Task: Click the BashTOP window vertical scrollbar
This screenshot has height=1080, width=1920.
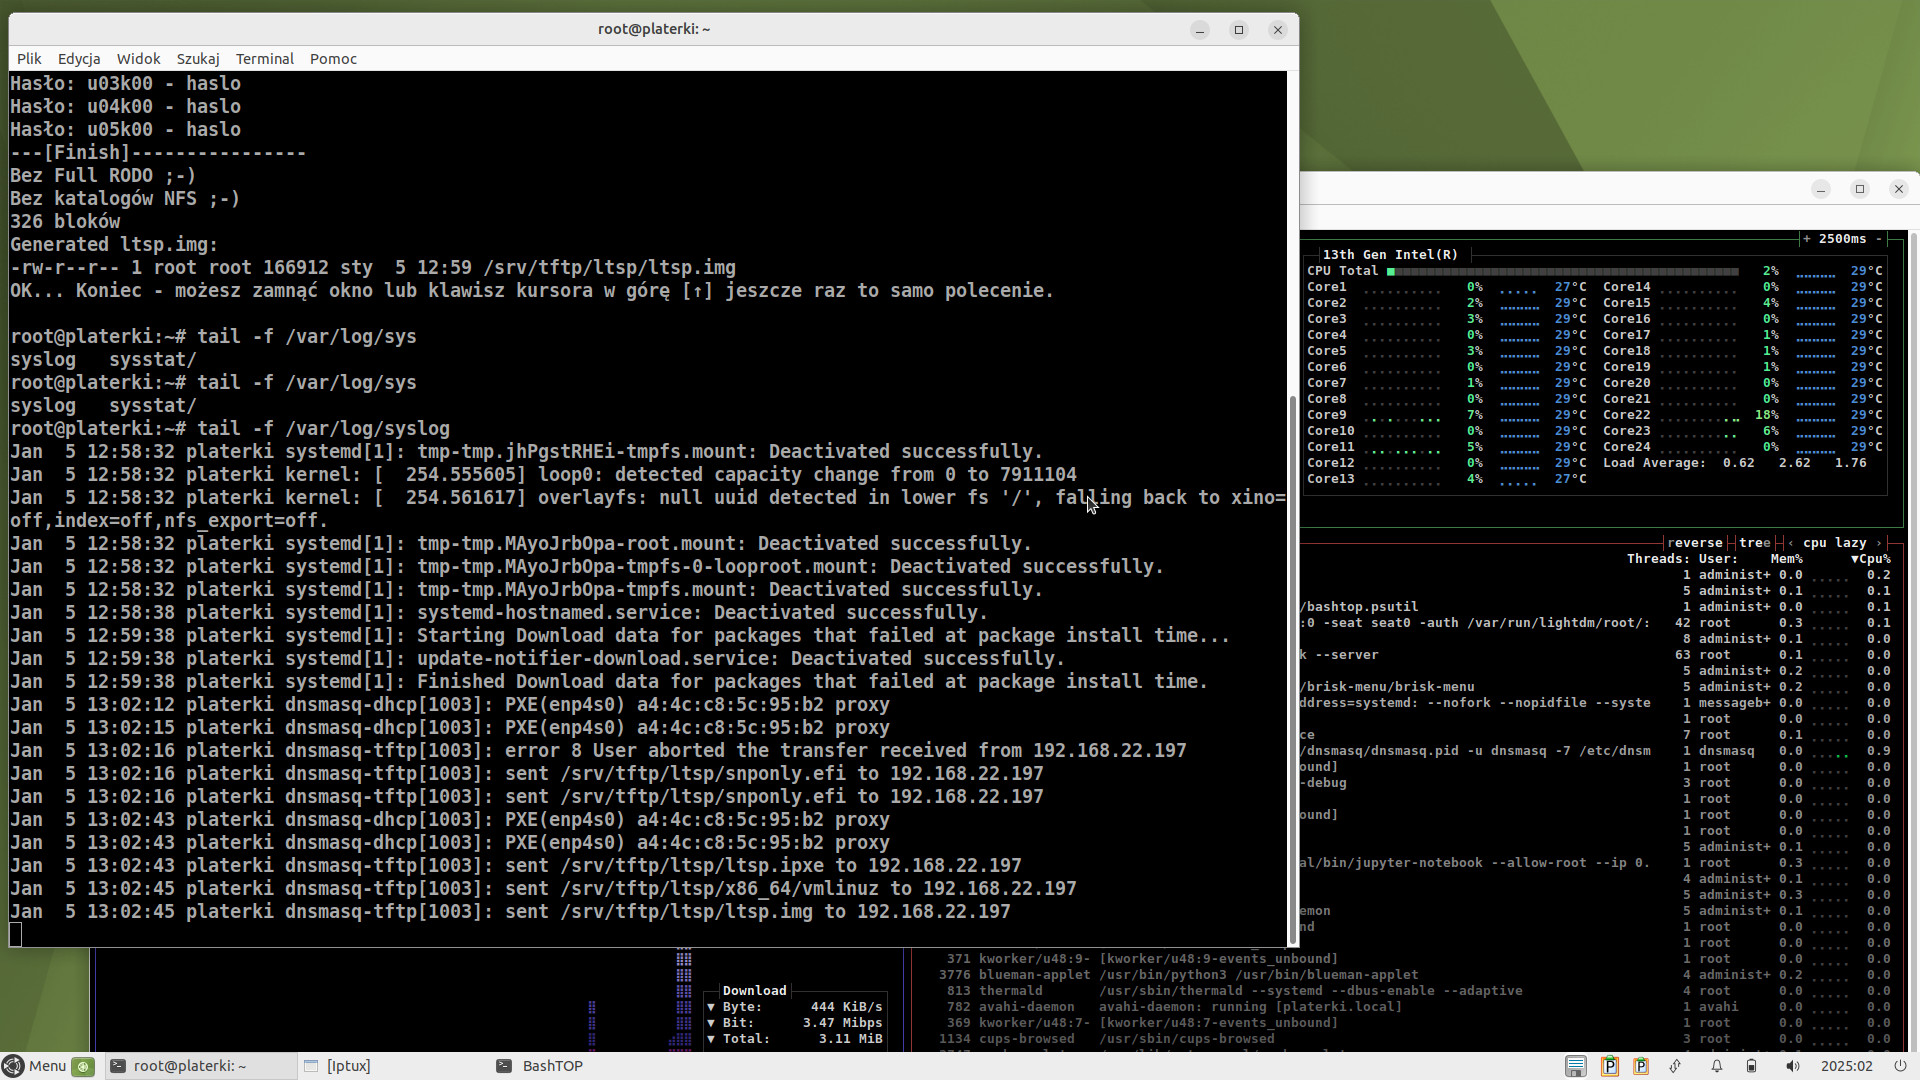Action: point(1913,640)
